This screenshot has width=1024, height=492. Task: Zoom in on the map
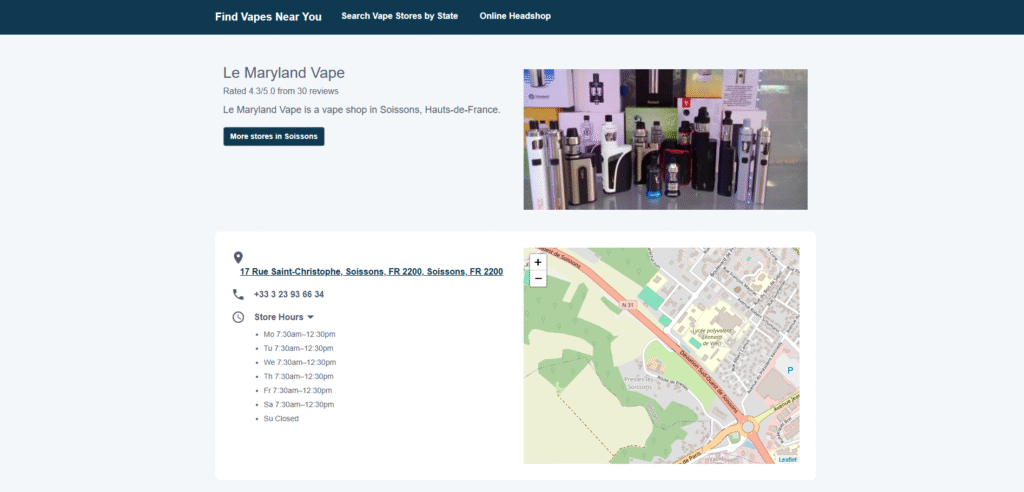point(537,262)
